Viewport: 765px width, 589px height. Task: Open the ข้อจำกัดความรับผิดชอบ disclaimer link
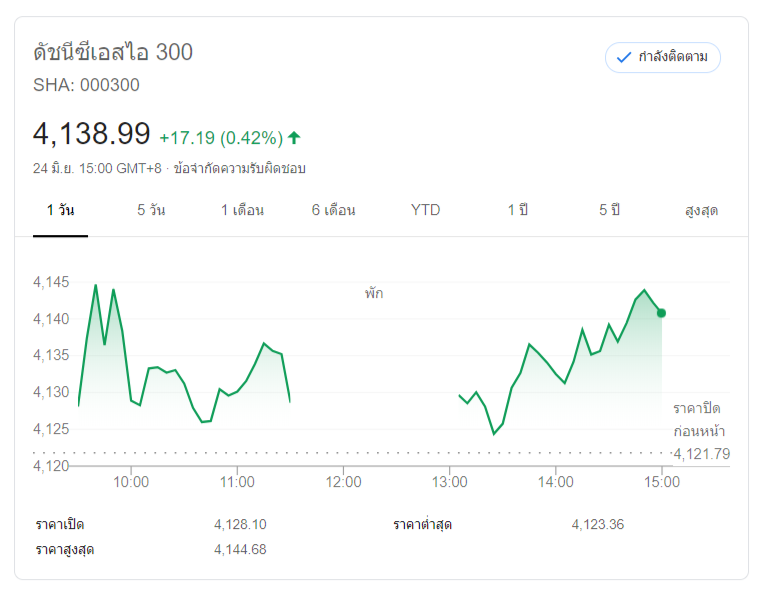click(239, 168)
